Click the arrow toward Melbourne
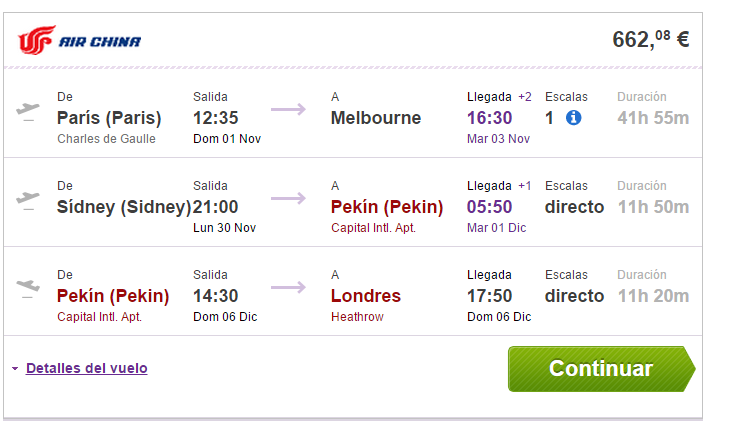Screen dimensions: 733x448 pyautogui.click(x=288, y=109)
